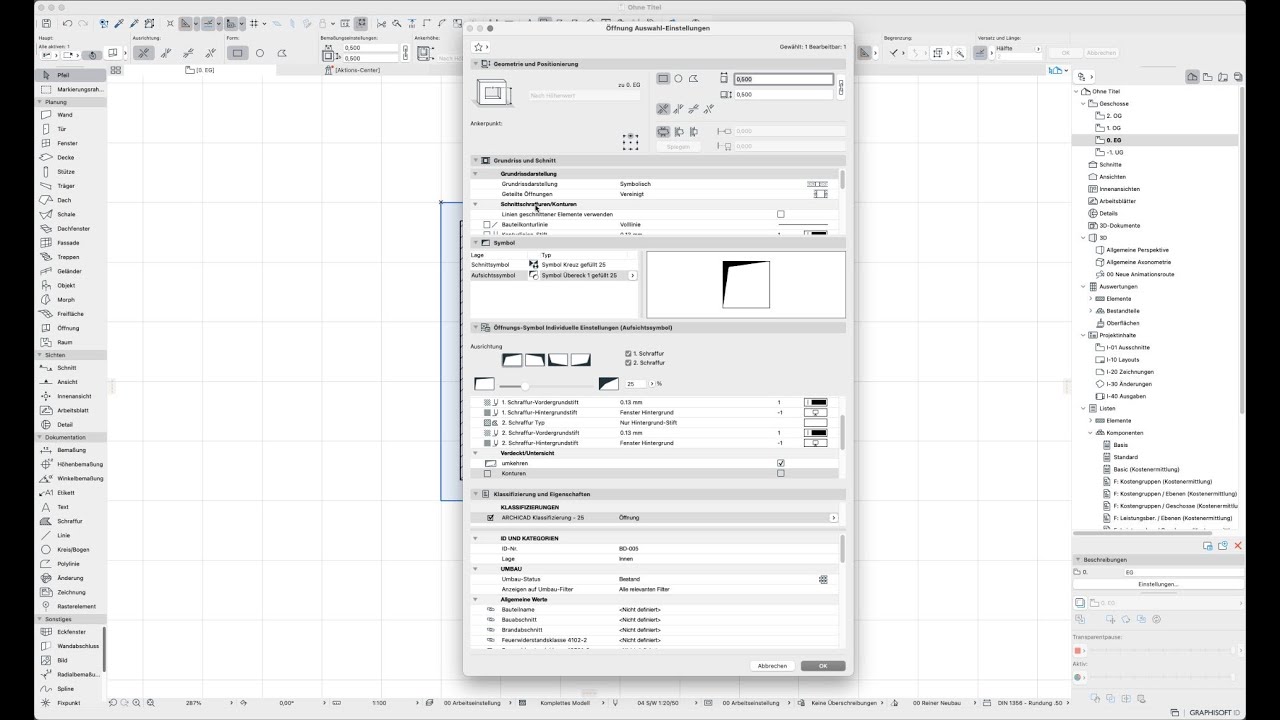Click the symbol fill percent field 25
This screenshot has height=720, width=1280.
[x=635, y=383]
